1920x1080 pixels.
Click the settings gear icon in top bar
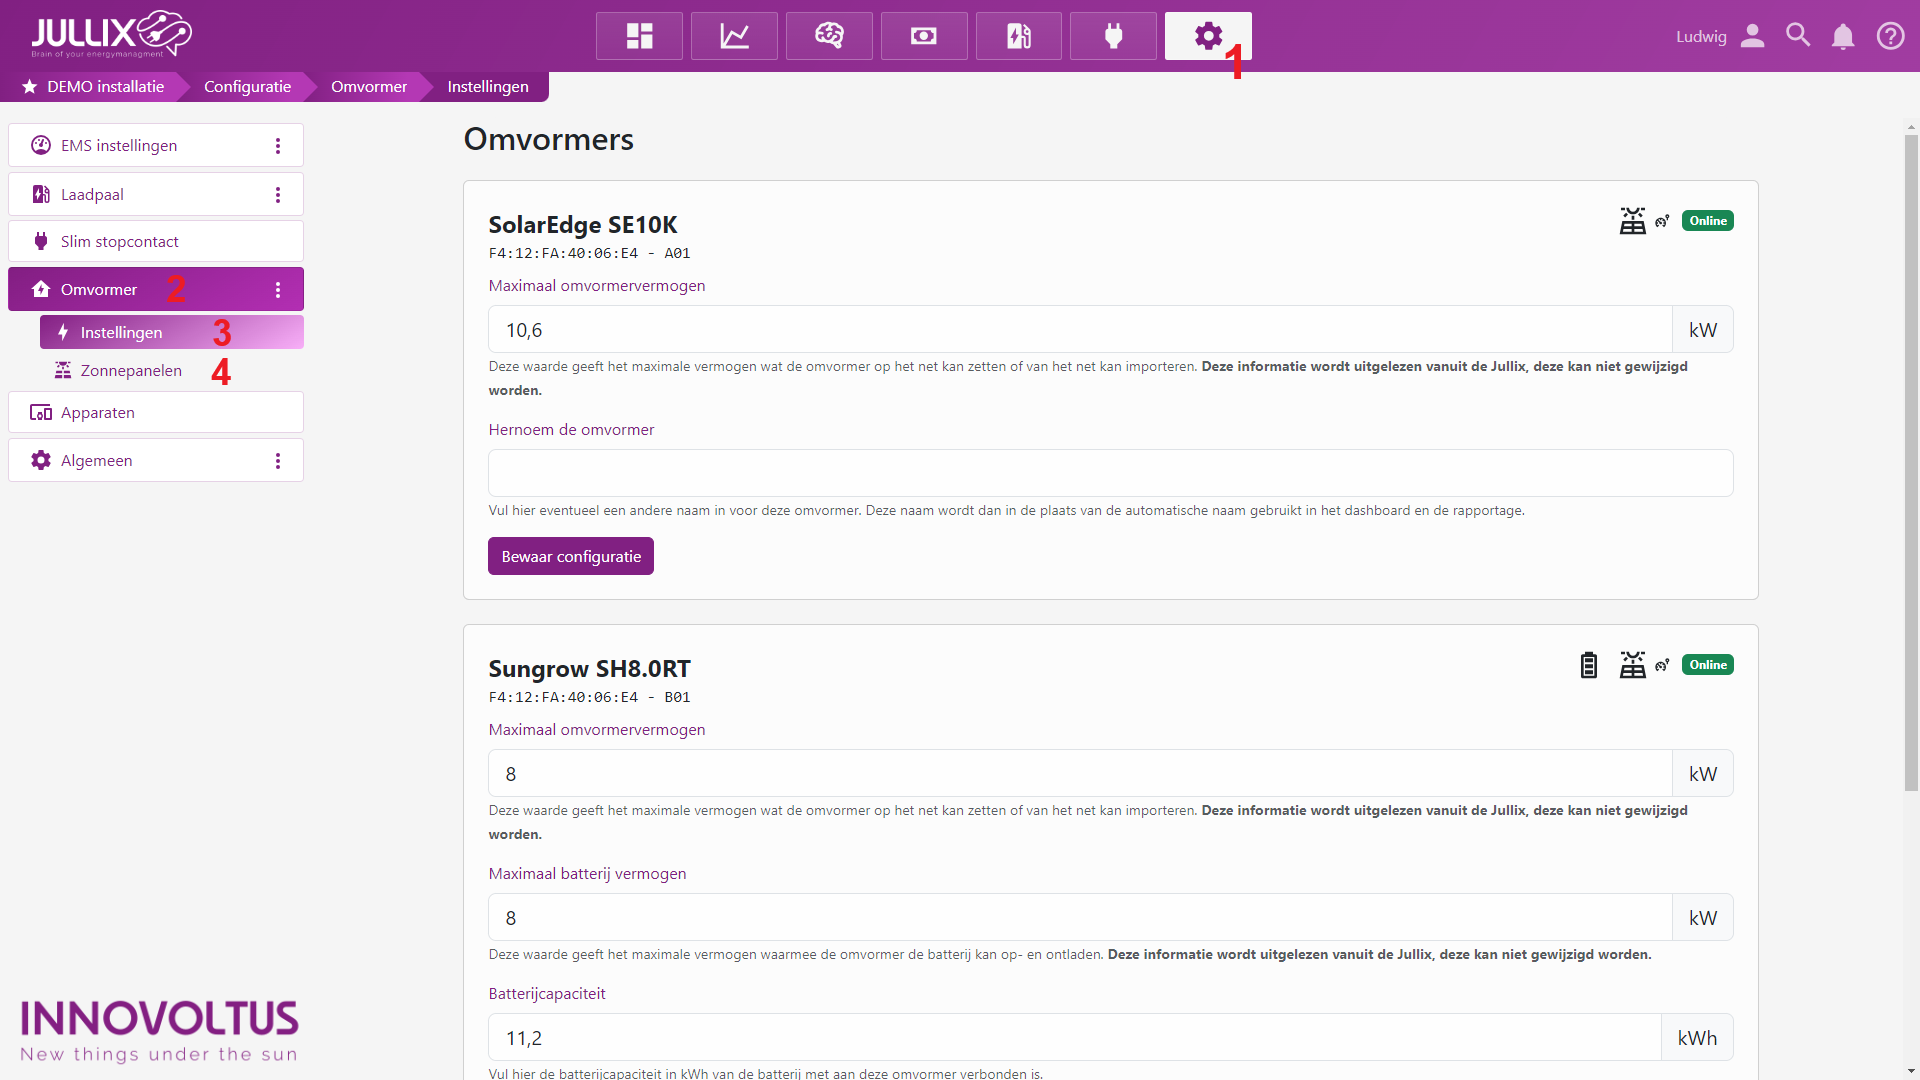tap(1207, 36)
